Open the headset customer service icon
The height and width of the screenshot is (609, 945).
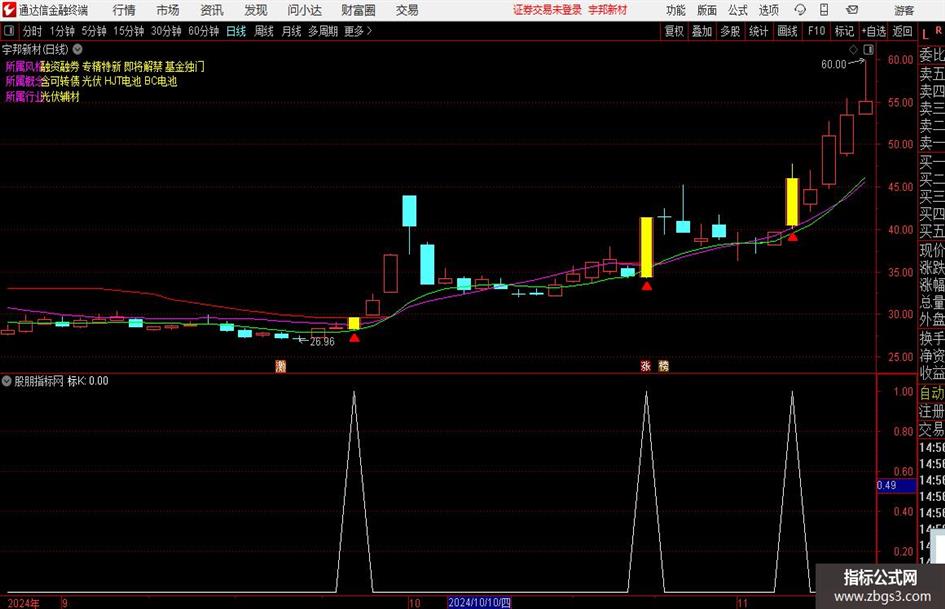pos(800,10)
